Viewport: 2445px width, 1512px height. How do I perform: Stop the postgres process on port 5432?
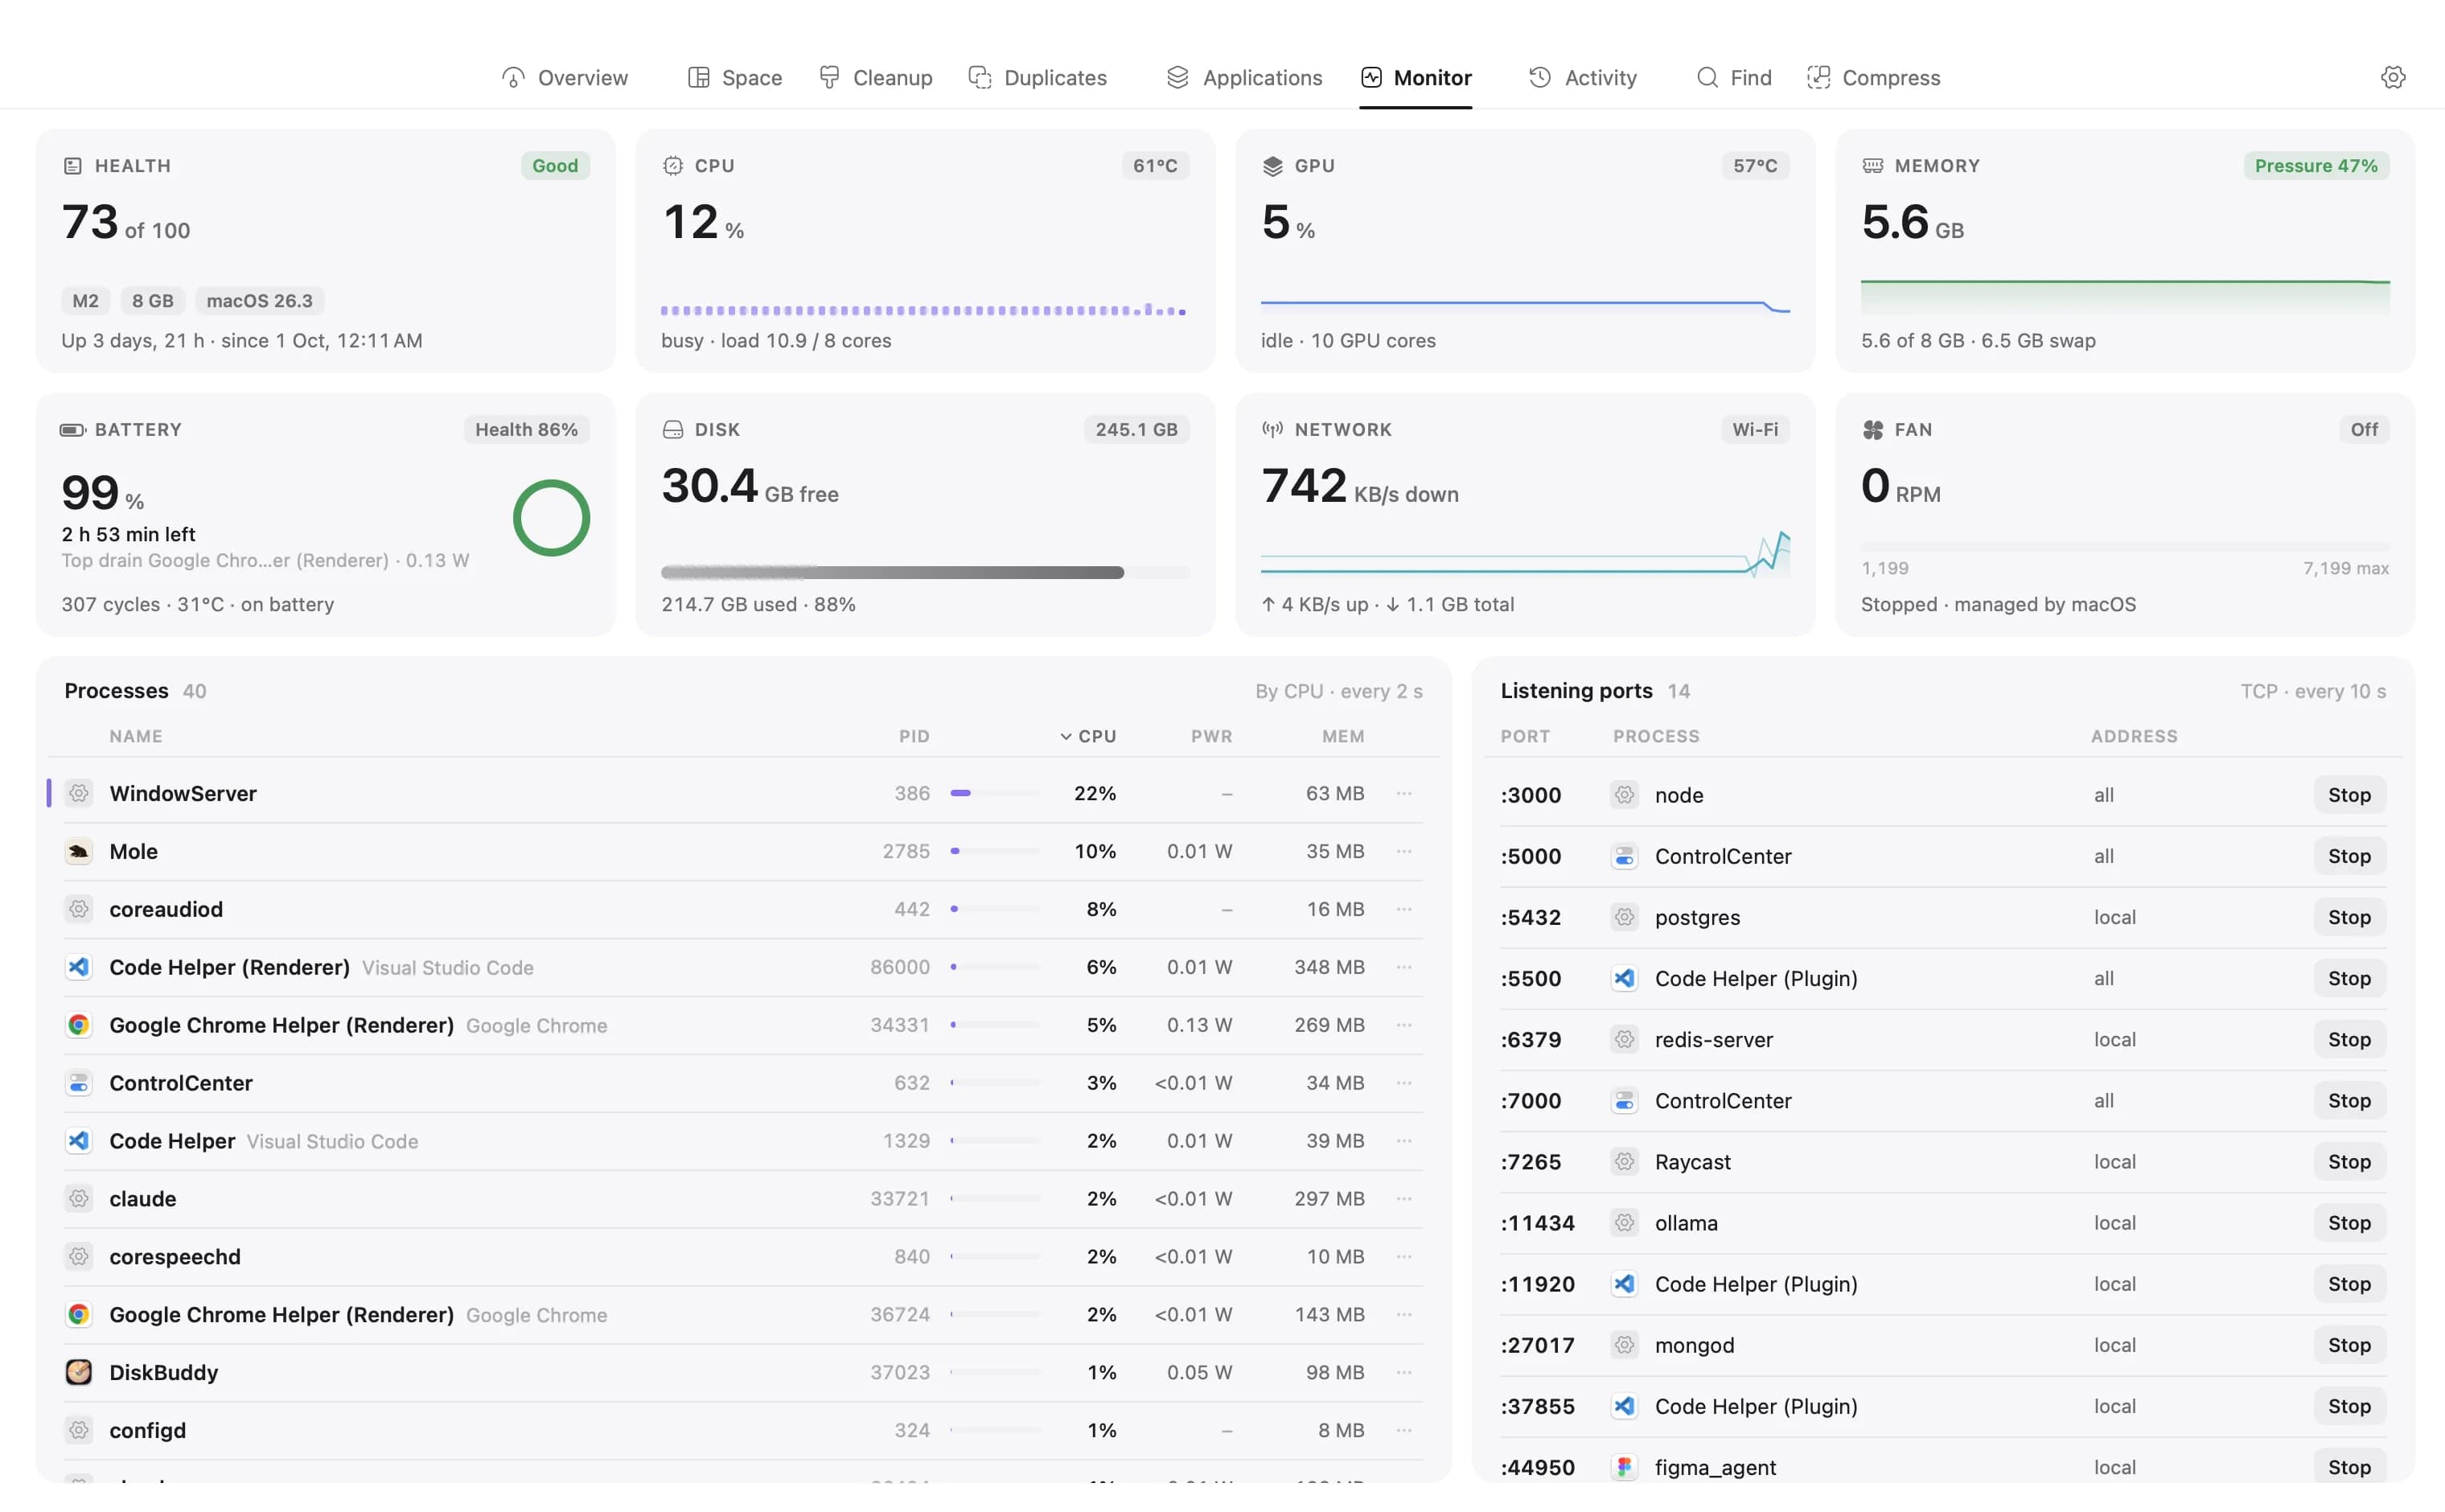(2349, 917)
